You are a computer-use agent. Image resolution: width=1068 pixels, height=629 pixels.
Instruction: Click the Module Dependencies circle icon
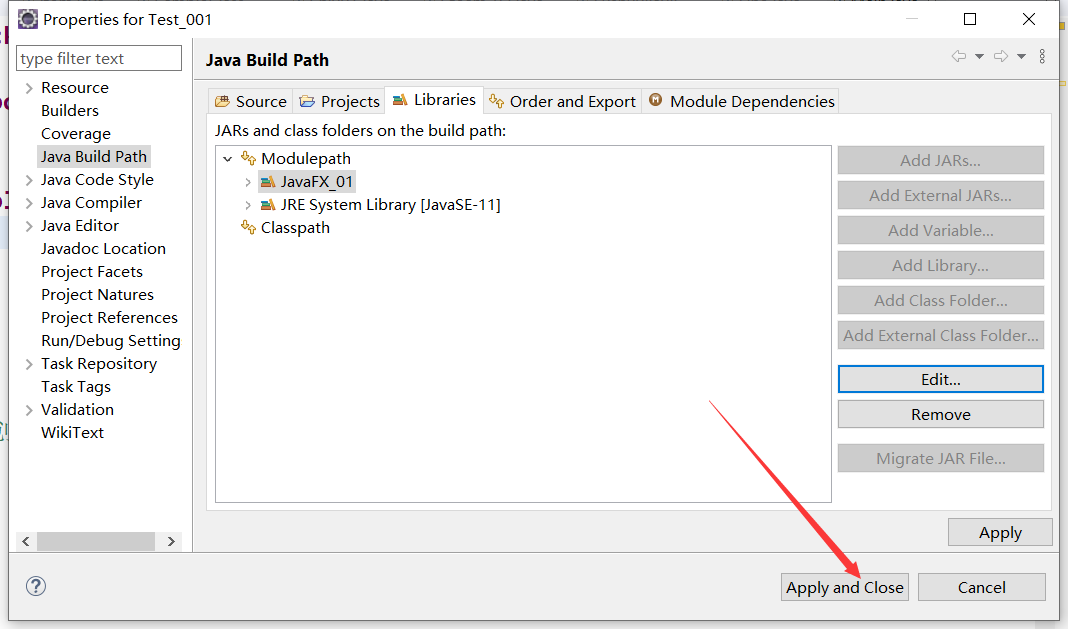pyautogui.click(x=656, y=100)
